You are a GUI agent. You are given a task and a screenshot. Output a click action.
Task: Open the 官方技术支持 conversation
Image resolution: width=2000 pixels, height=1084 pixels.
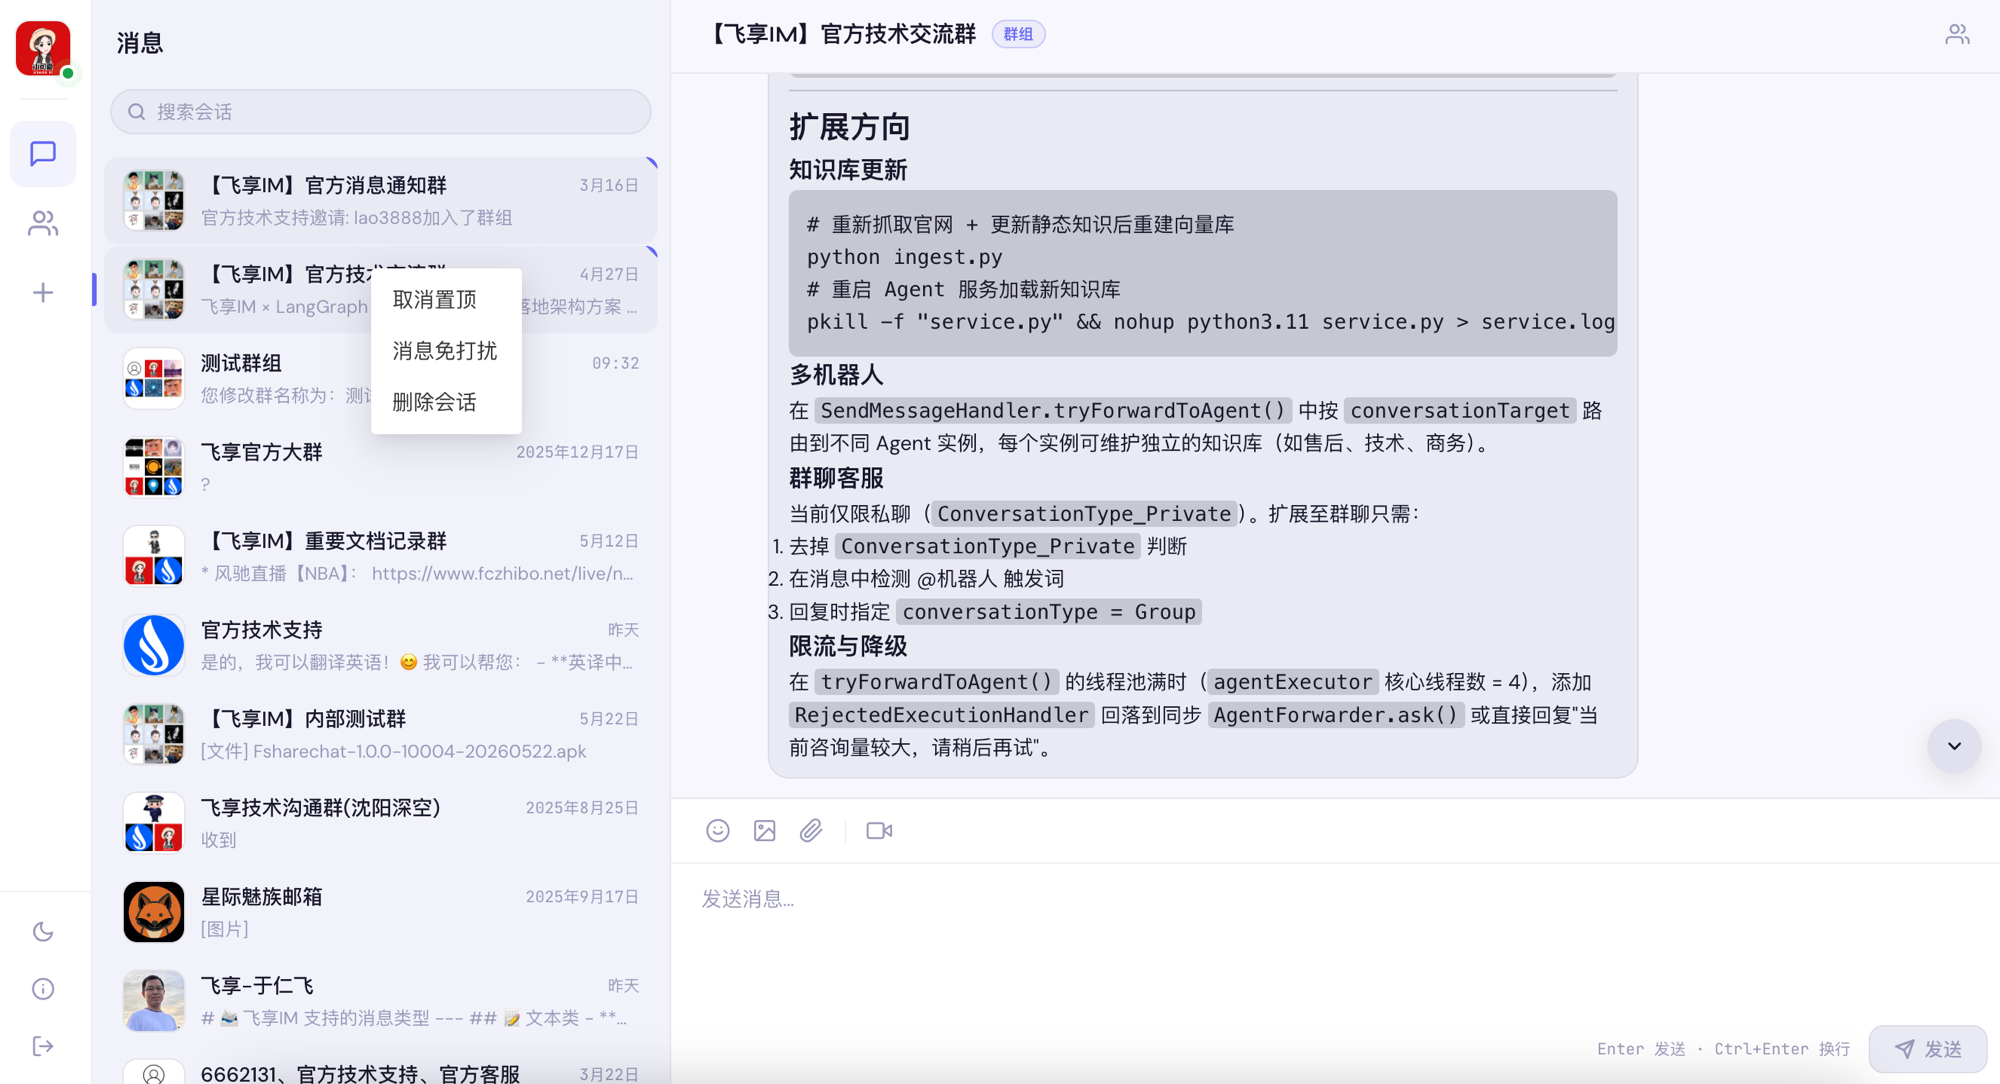pos(381,646)
